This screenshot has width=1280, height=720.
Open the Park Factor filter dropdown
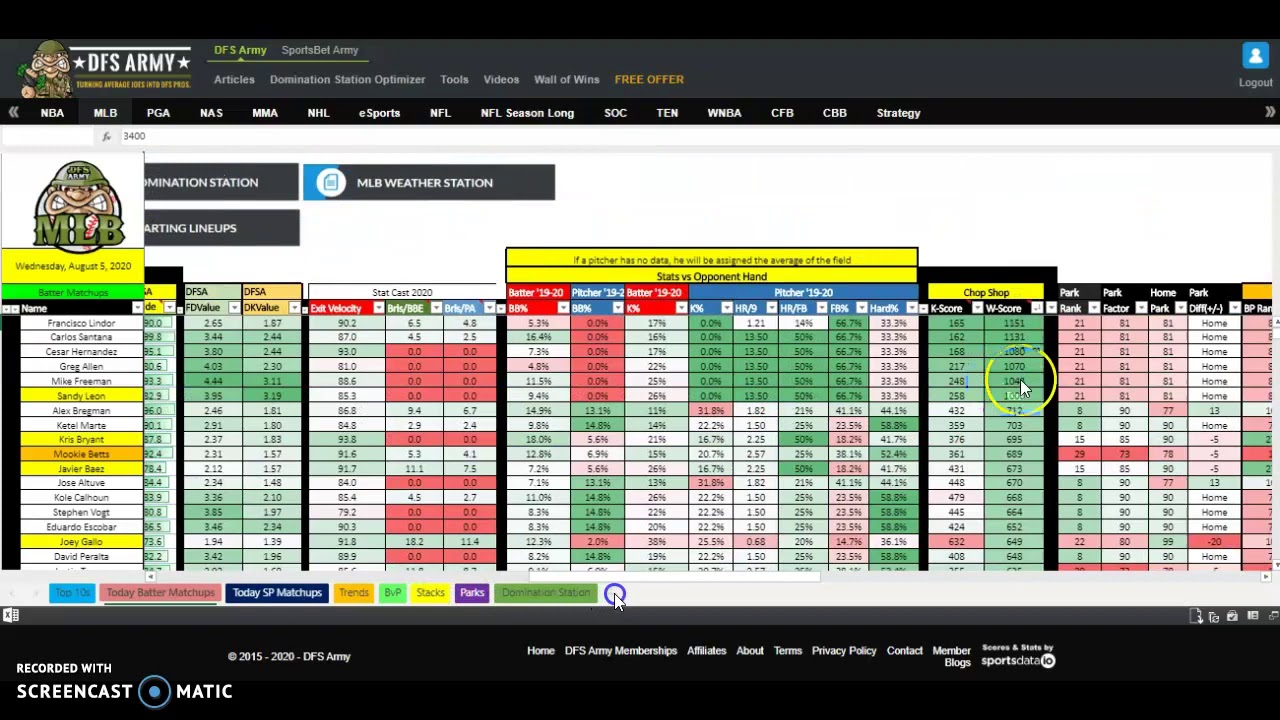(1141, 308)
